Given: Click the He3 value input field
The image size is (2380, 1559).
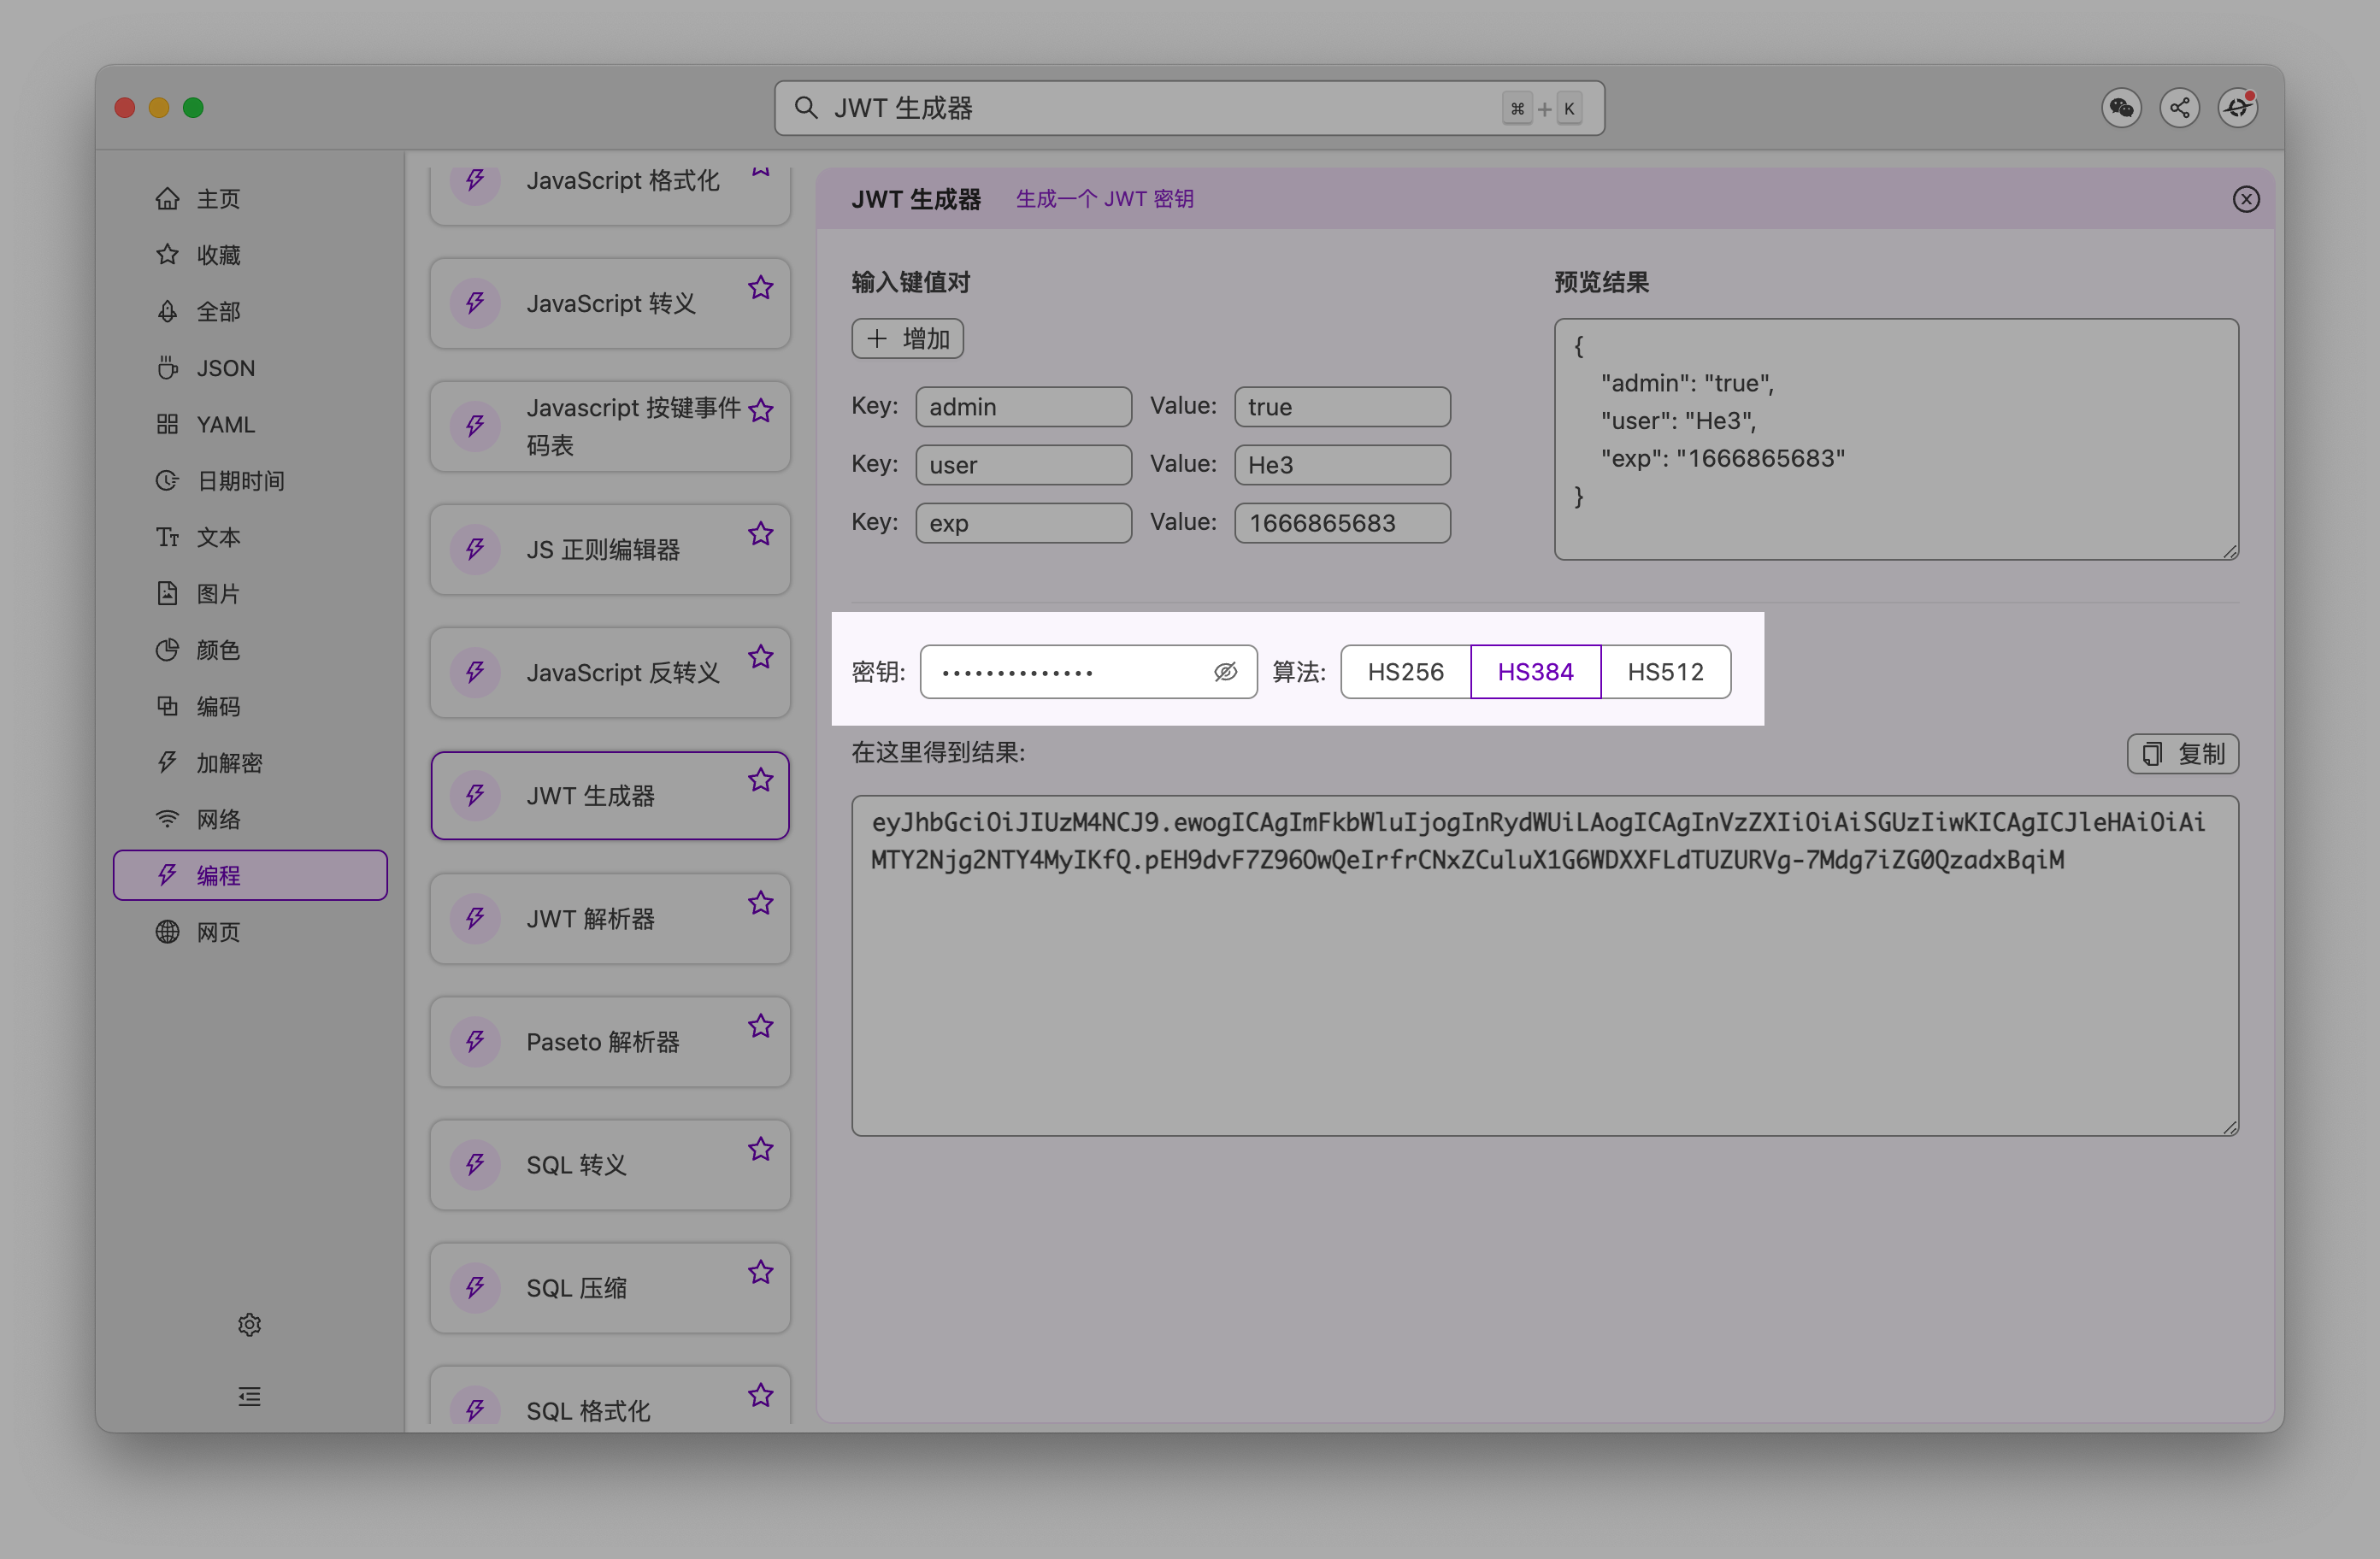Looking at the screenshot, I should pos(1342,465).
